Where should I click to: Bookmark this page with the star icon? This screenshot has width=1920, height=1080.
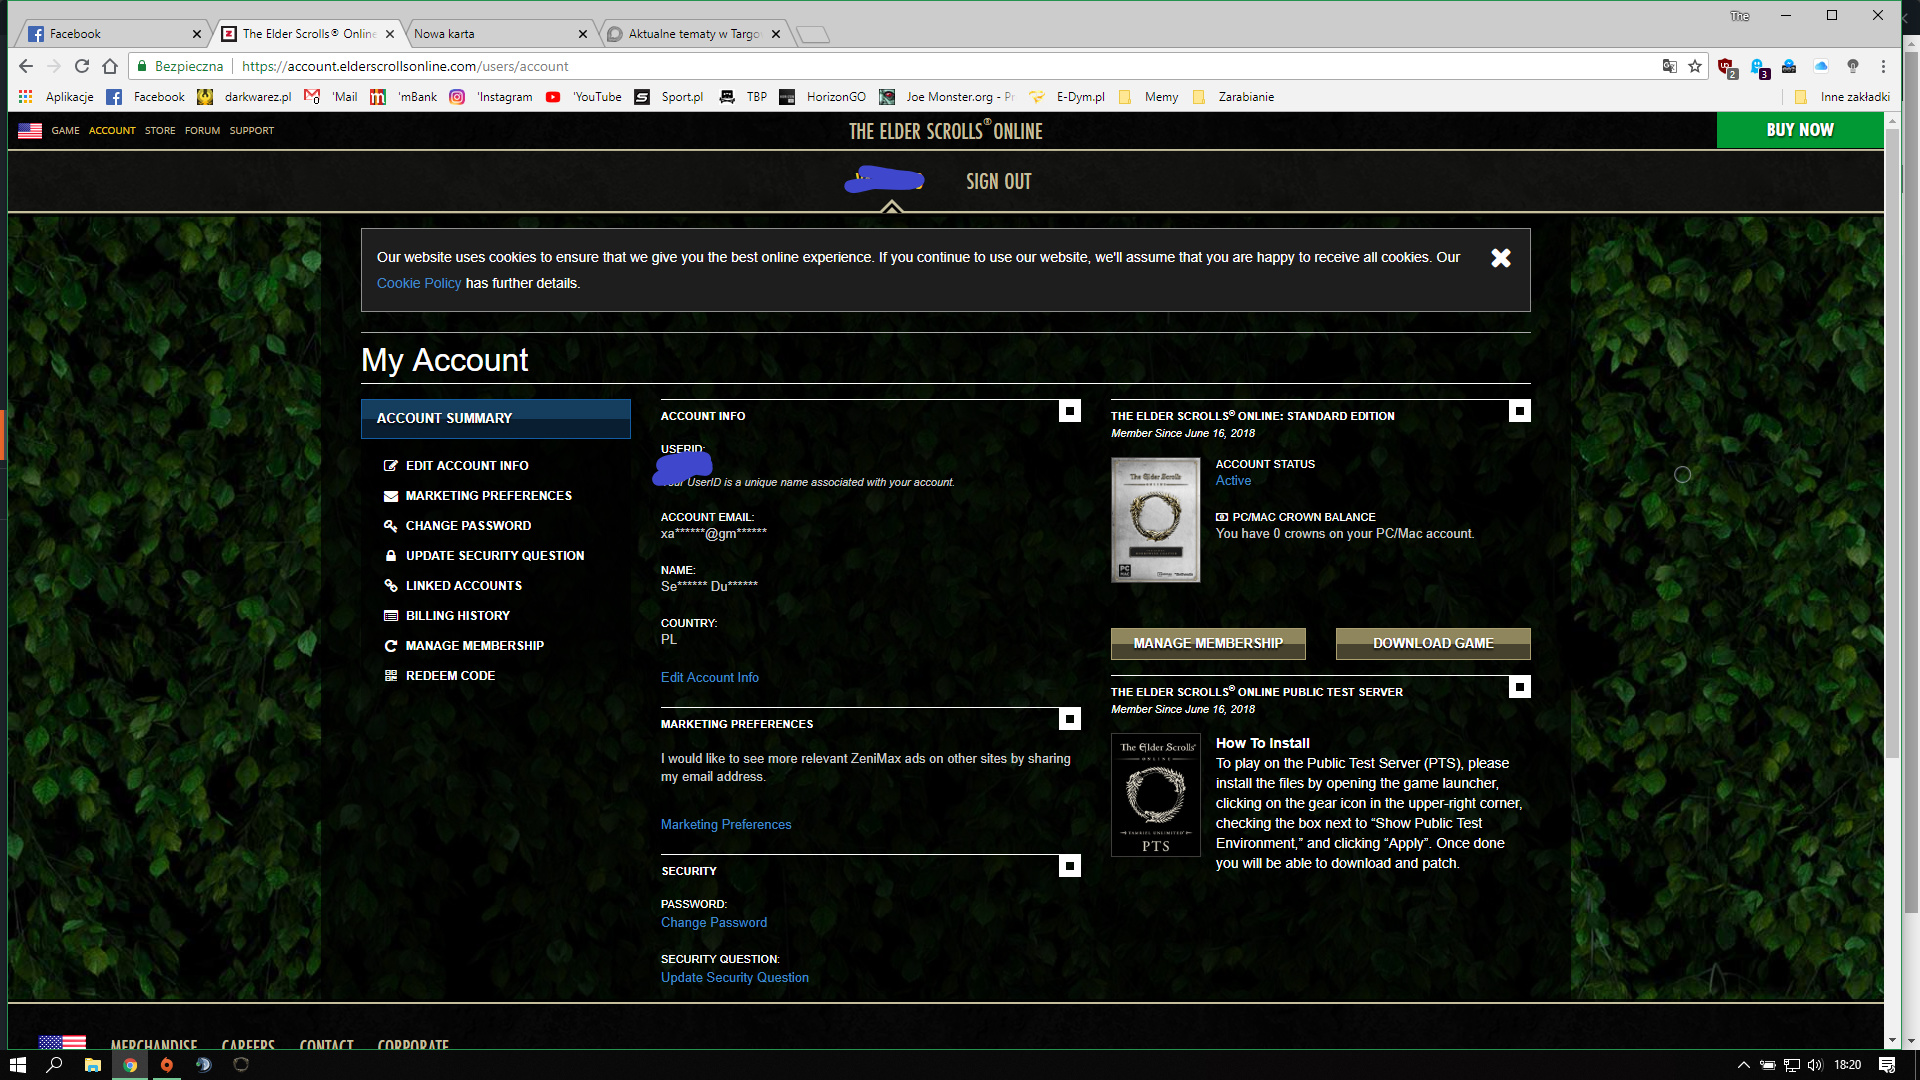coord(1695,66)
